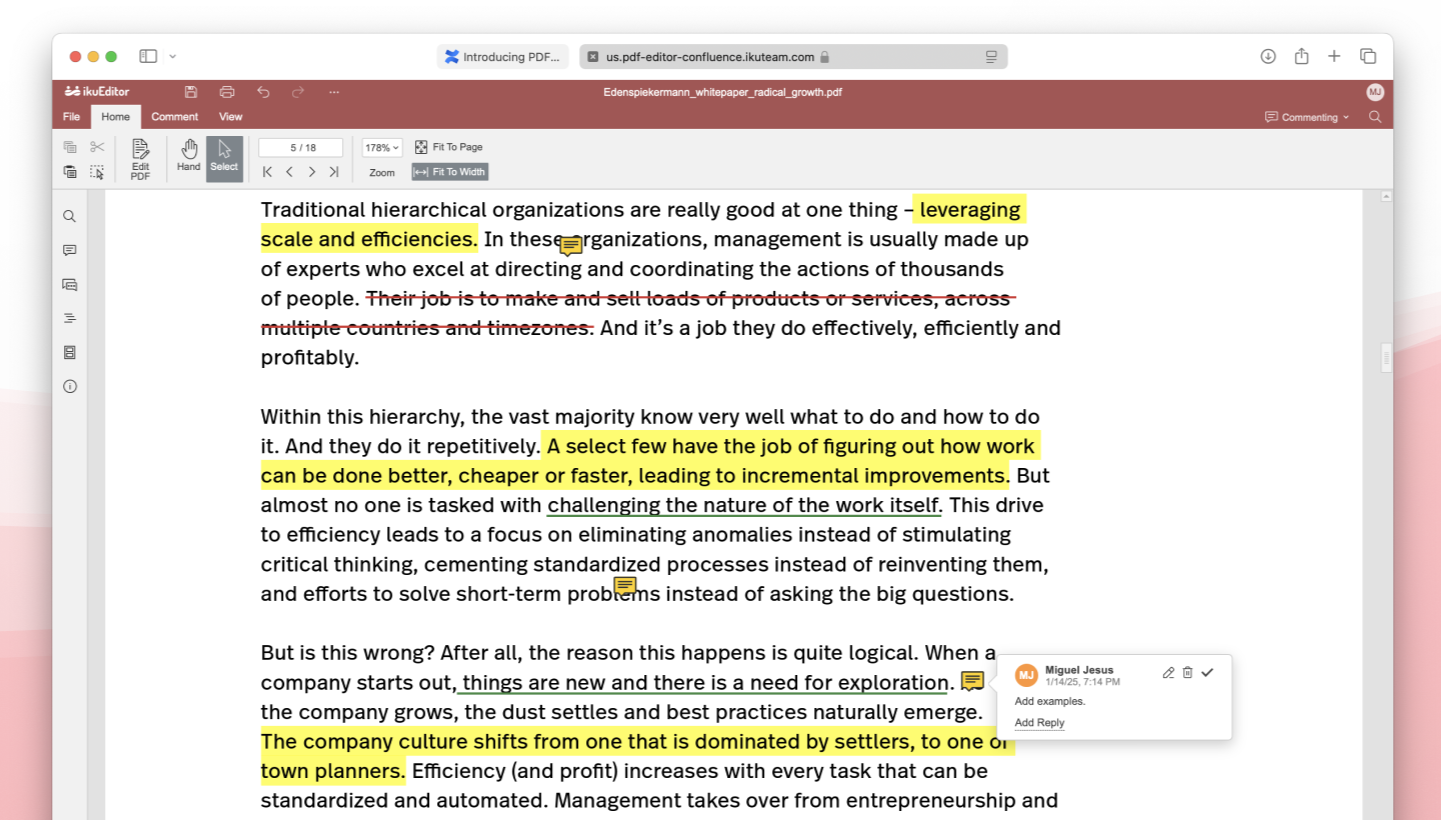Choose Fit To Page
Screen dimensions: 1441x820
(x=449, y=147)
